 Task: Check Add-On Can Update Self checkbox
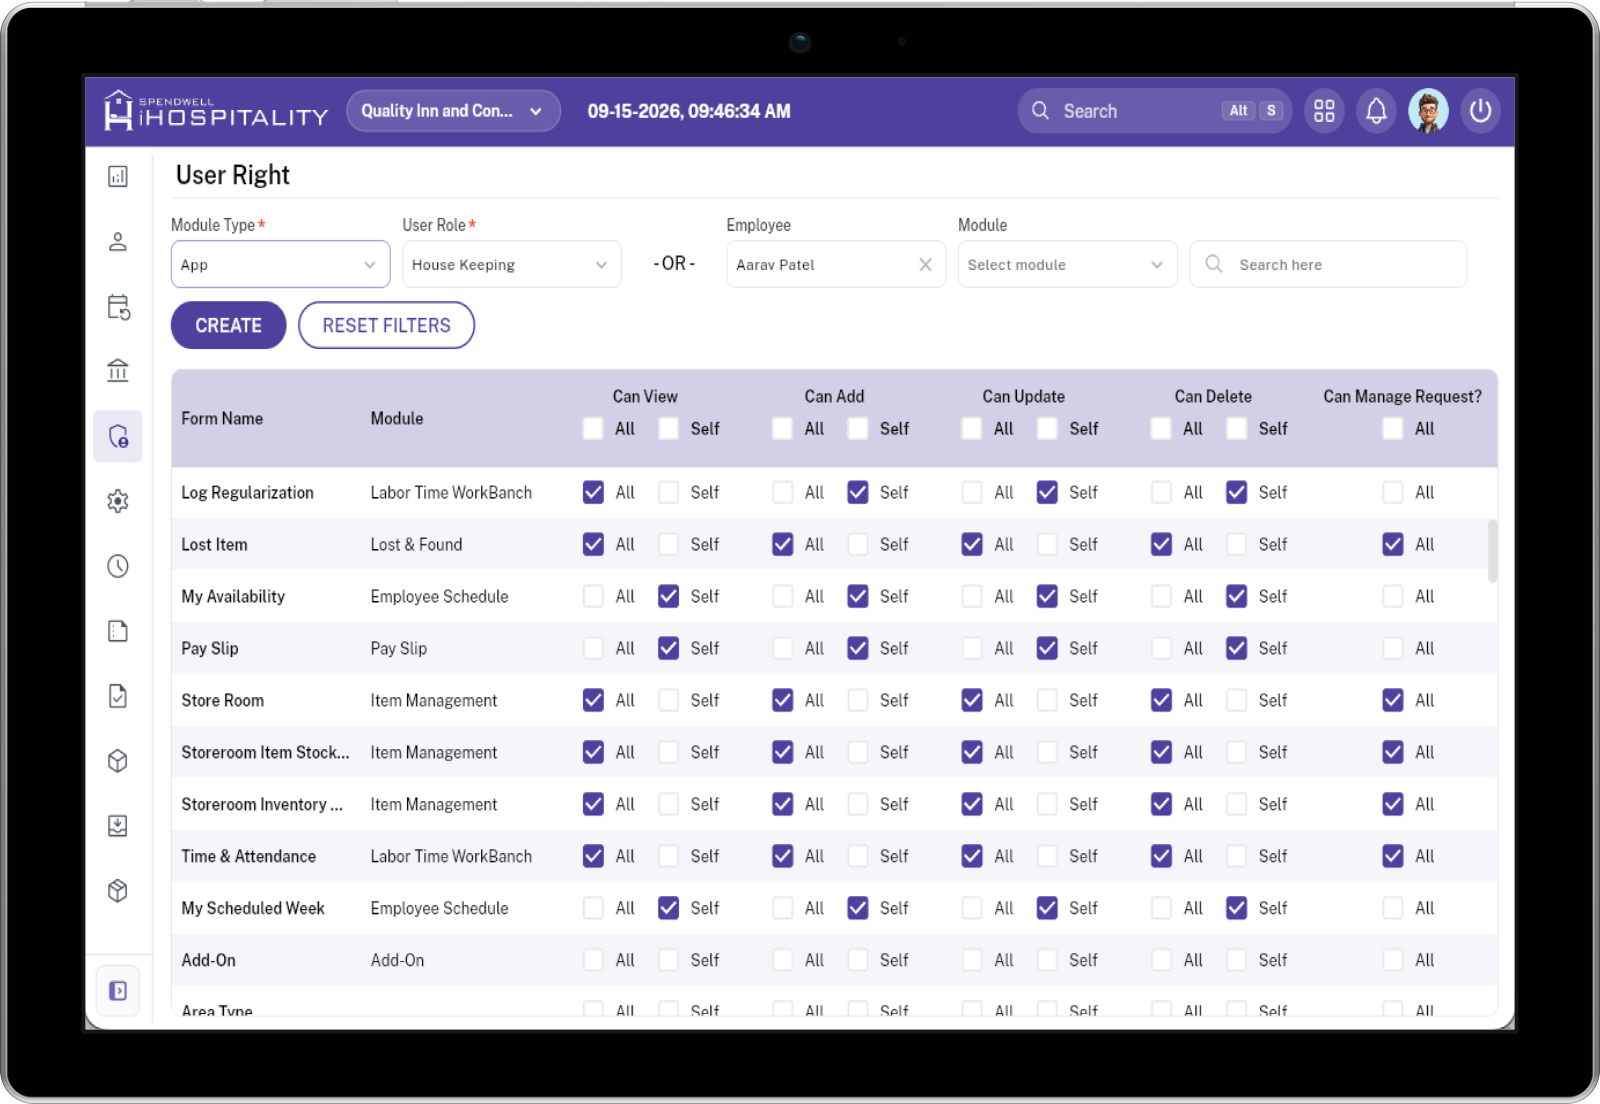(1047, 960)
